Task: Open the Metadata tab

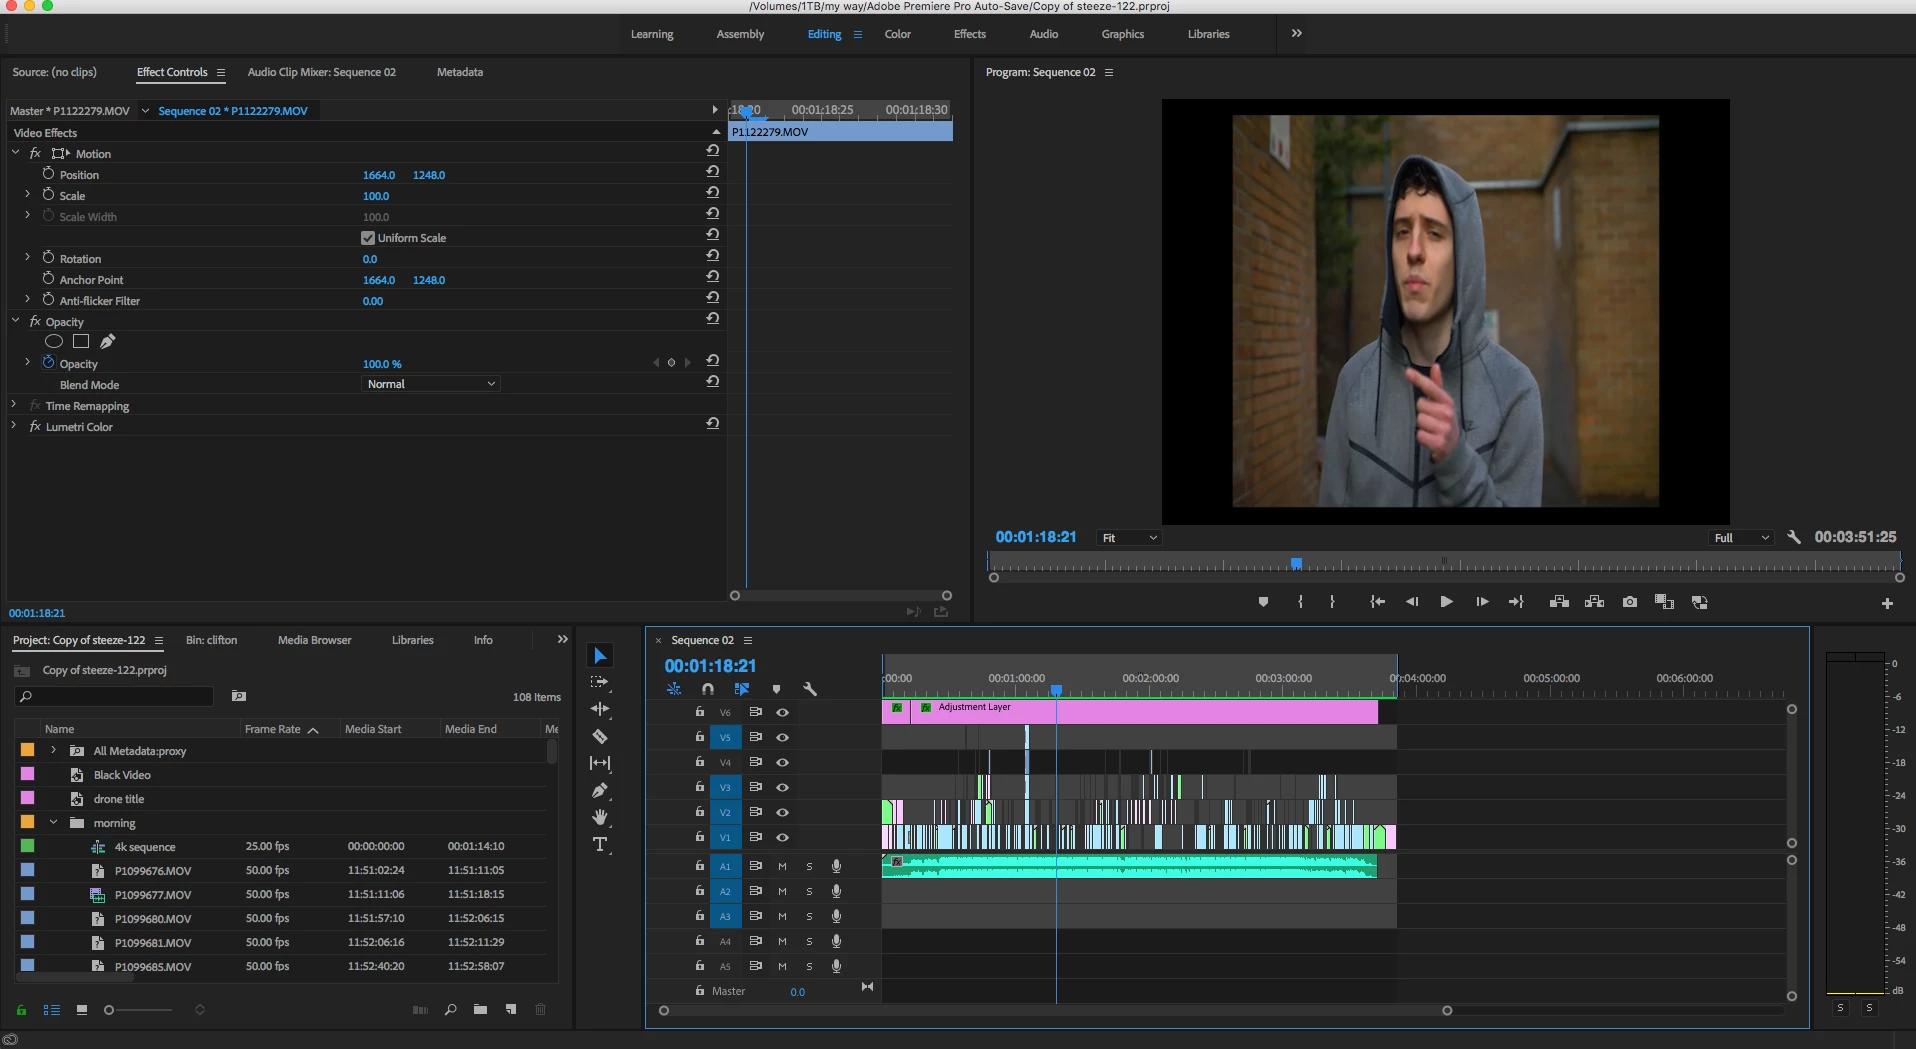Action: tap(460, 72)
